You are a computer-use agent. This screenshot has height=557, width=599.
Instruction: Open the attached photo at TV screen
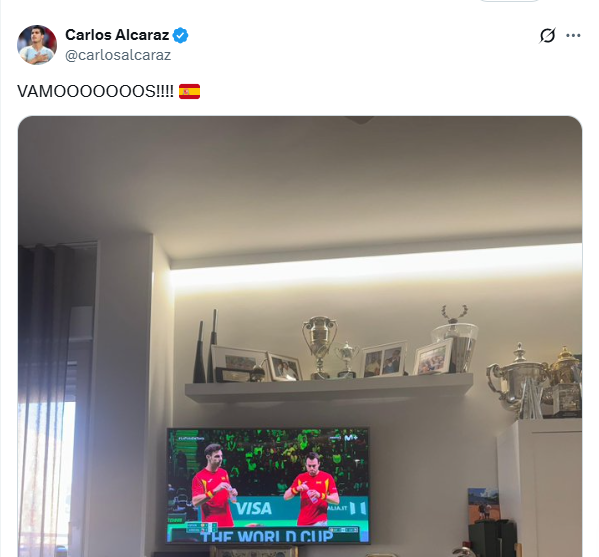click(x=268, y=485)
